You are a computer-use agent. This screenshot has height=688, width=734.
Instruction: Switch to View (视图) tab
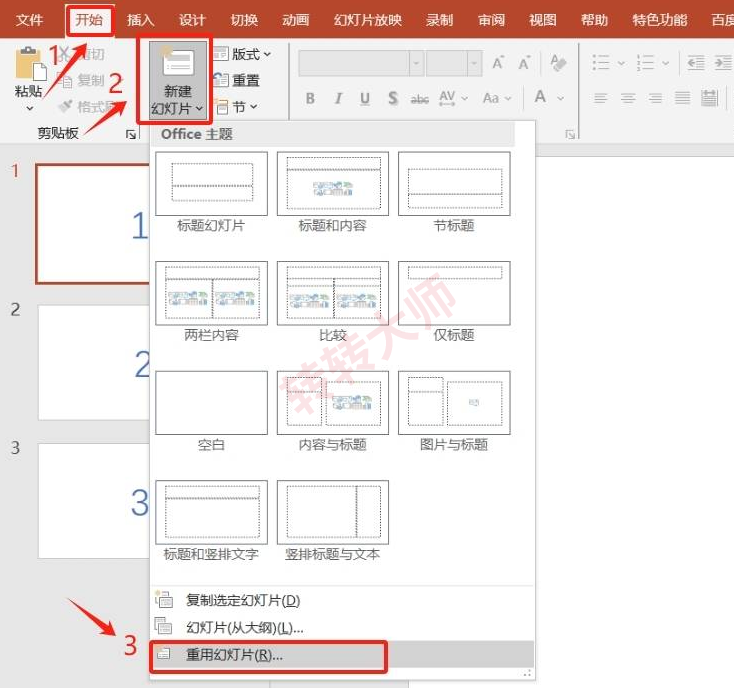pos(543,20)
